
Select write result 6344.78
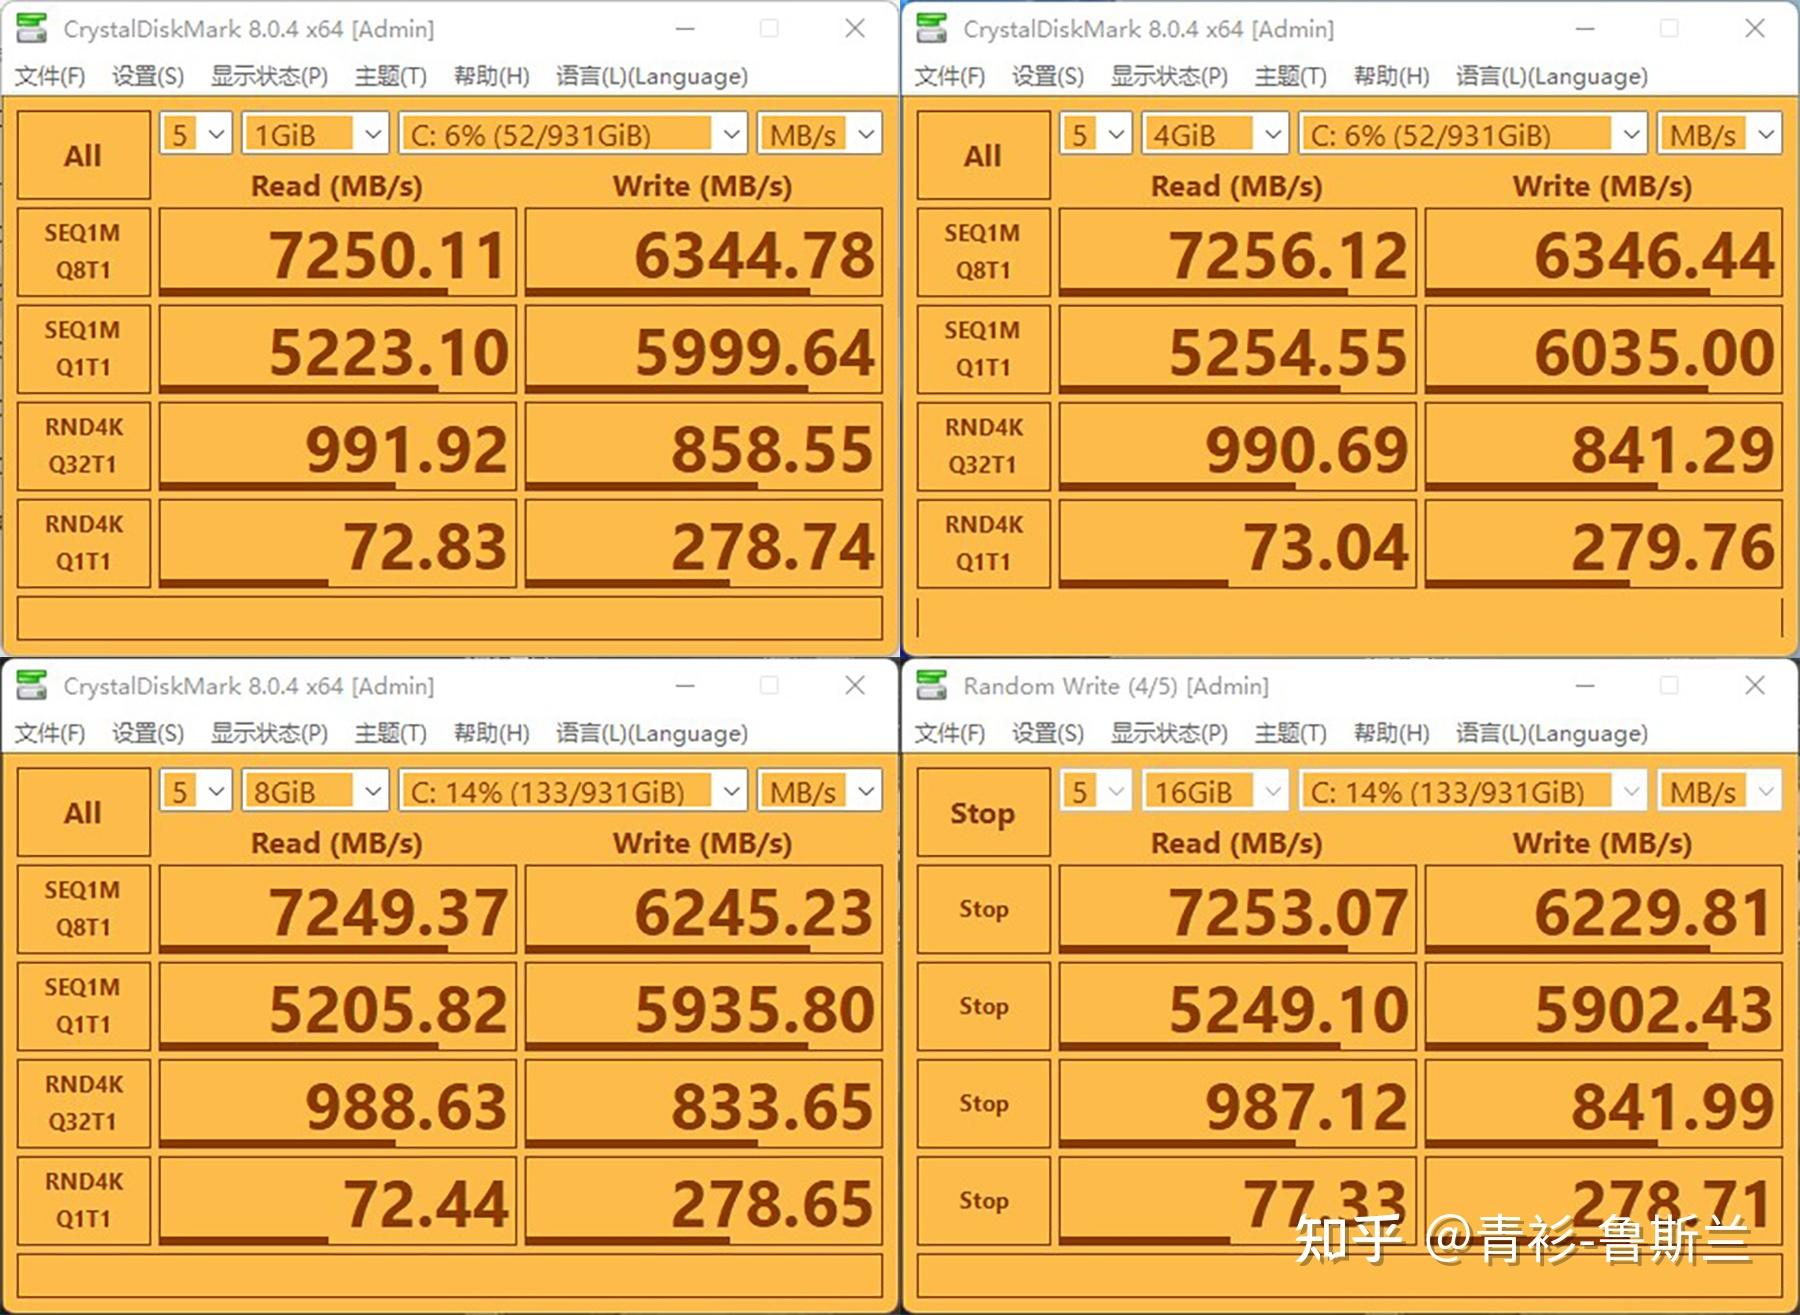pyautogui.click(x=704, y=252)
